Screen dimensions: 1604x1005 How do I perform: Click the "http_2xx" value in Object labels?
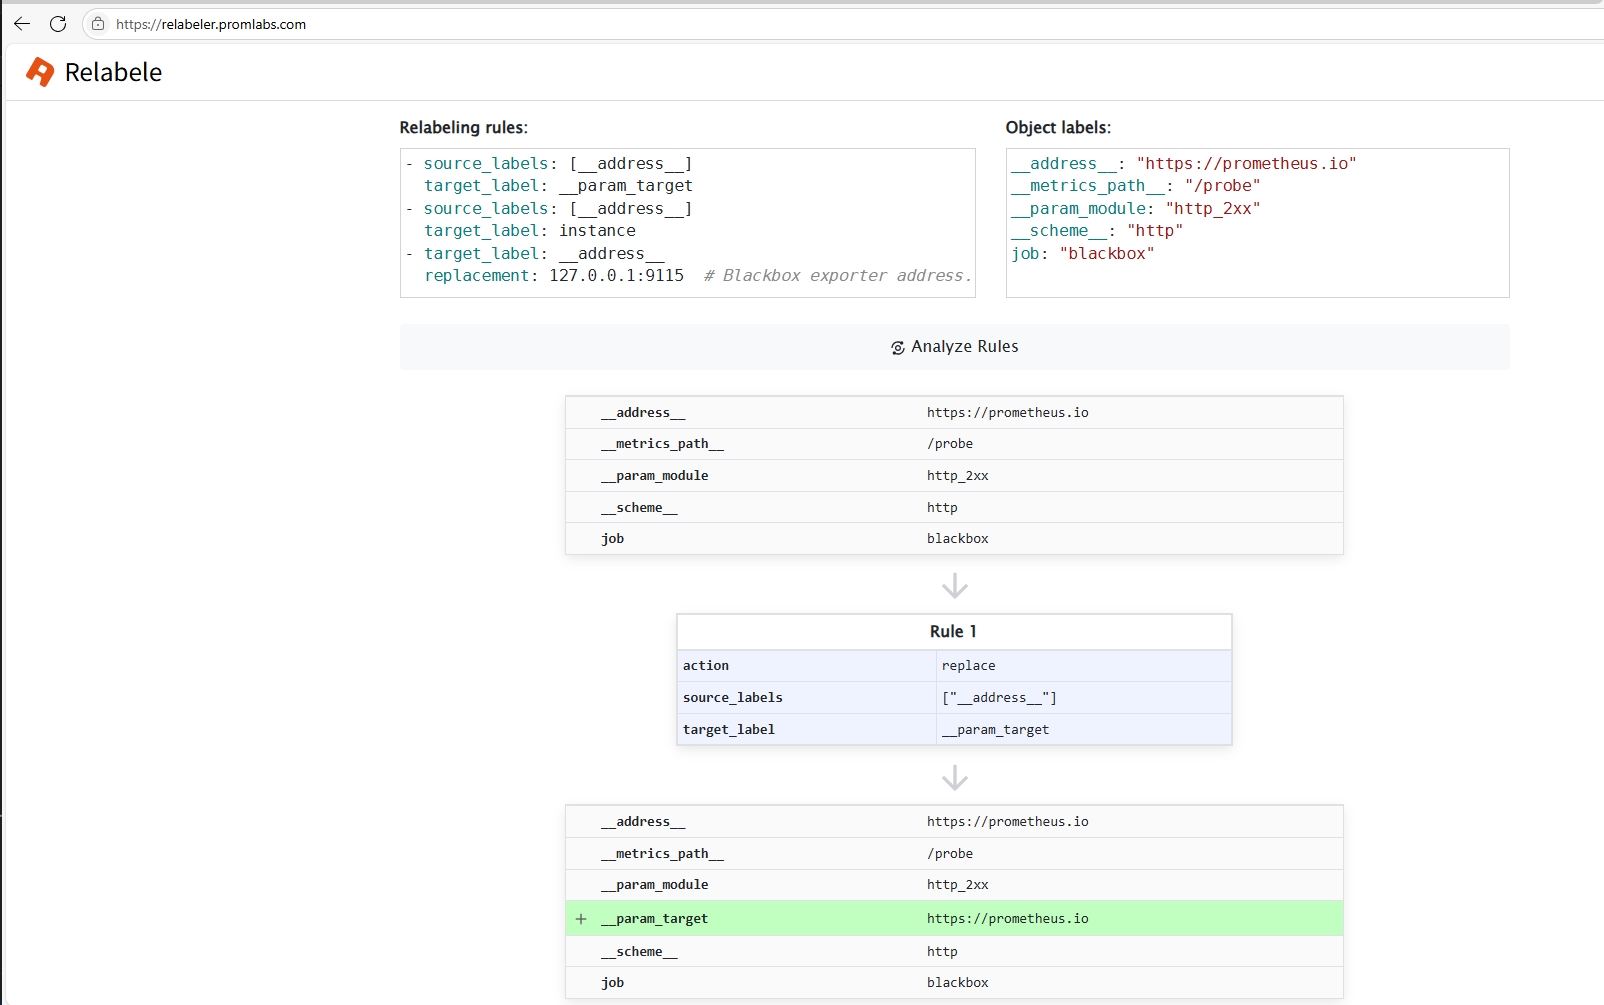tap(1212, 209)
